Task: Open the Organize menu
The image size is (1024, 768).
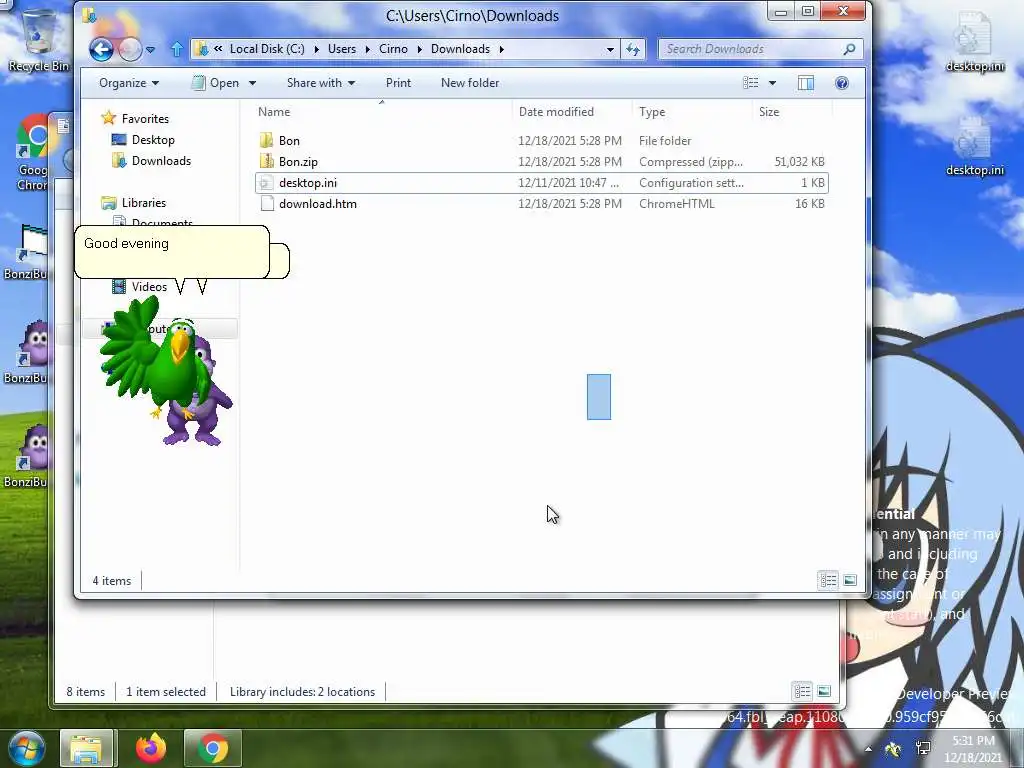Action: pyautogui.click(x=129, y=83)
